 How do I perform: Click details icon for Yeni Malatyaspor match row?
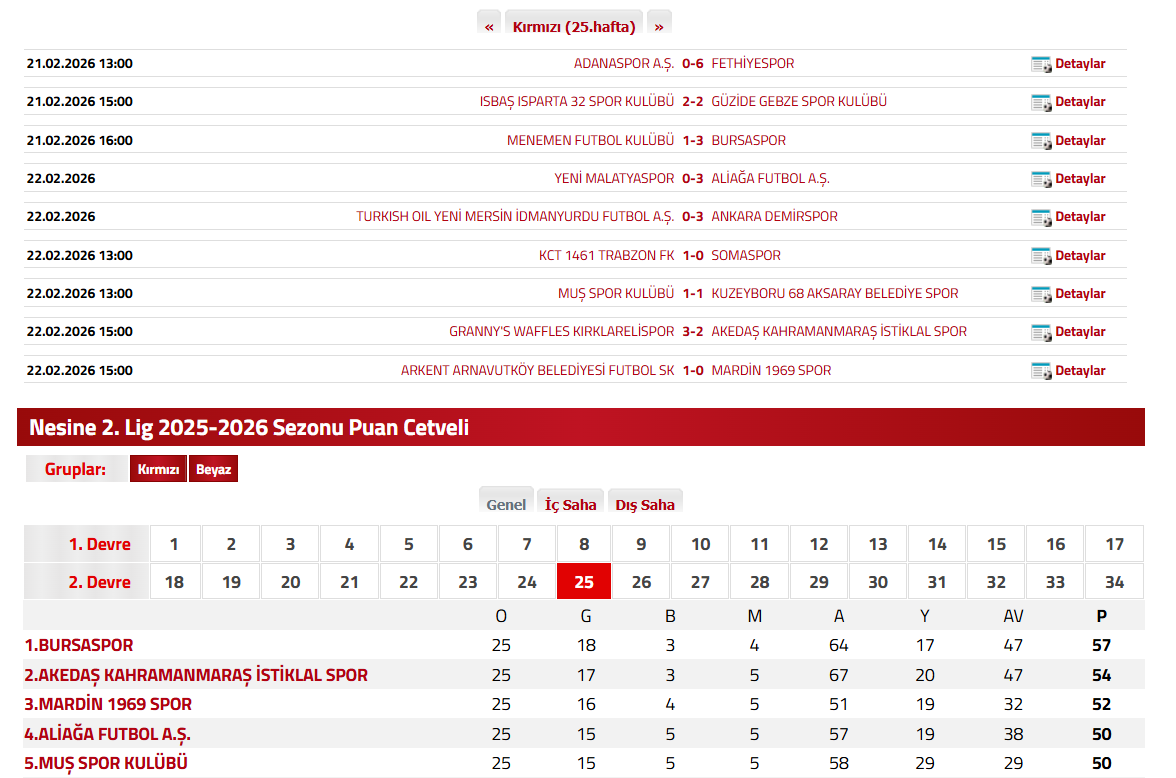1040,179
